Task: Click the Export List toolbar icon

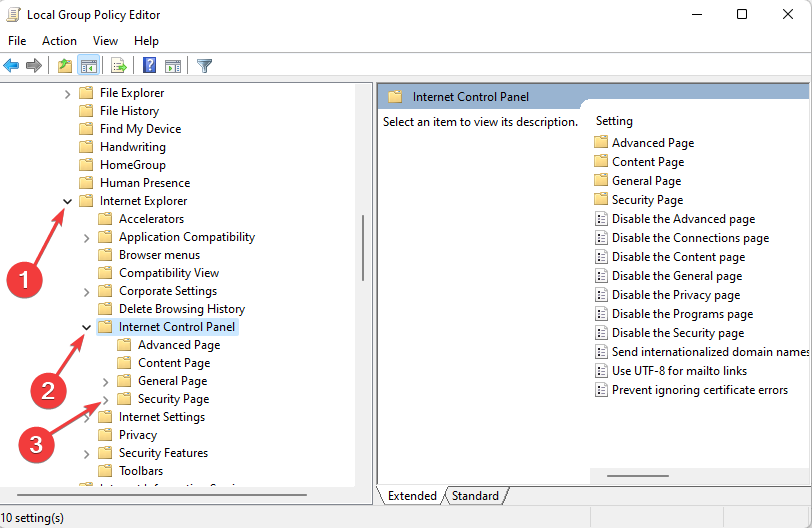Action: 119,66
